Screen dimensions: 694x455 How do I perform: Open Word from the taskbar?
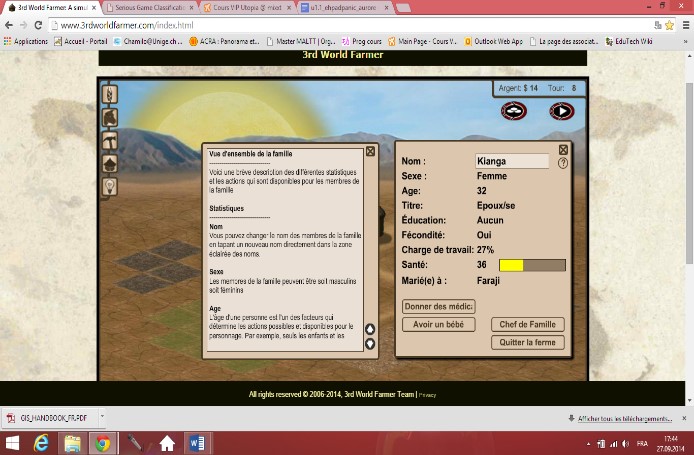click(197, 443)
